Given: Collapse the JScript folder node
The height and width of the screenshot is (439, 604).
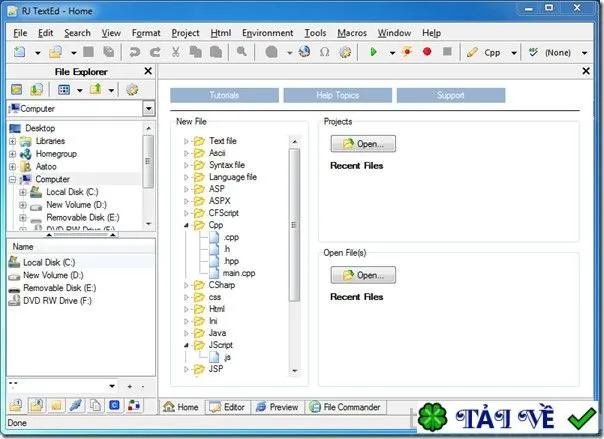Looking at the screenshot, I should pyautogui.click(x=186, y=345).
